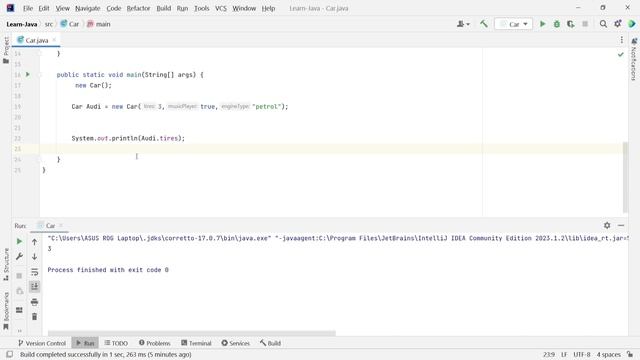Run the Car configuration with green play button
Viewport: 640px width, 360px height.
542,24
